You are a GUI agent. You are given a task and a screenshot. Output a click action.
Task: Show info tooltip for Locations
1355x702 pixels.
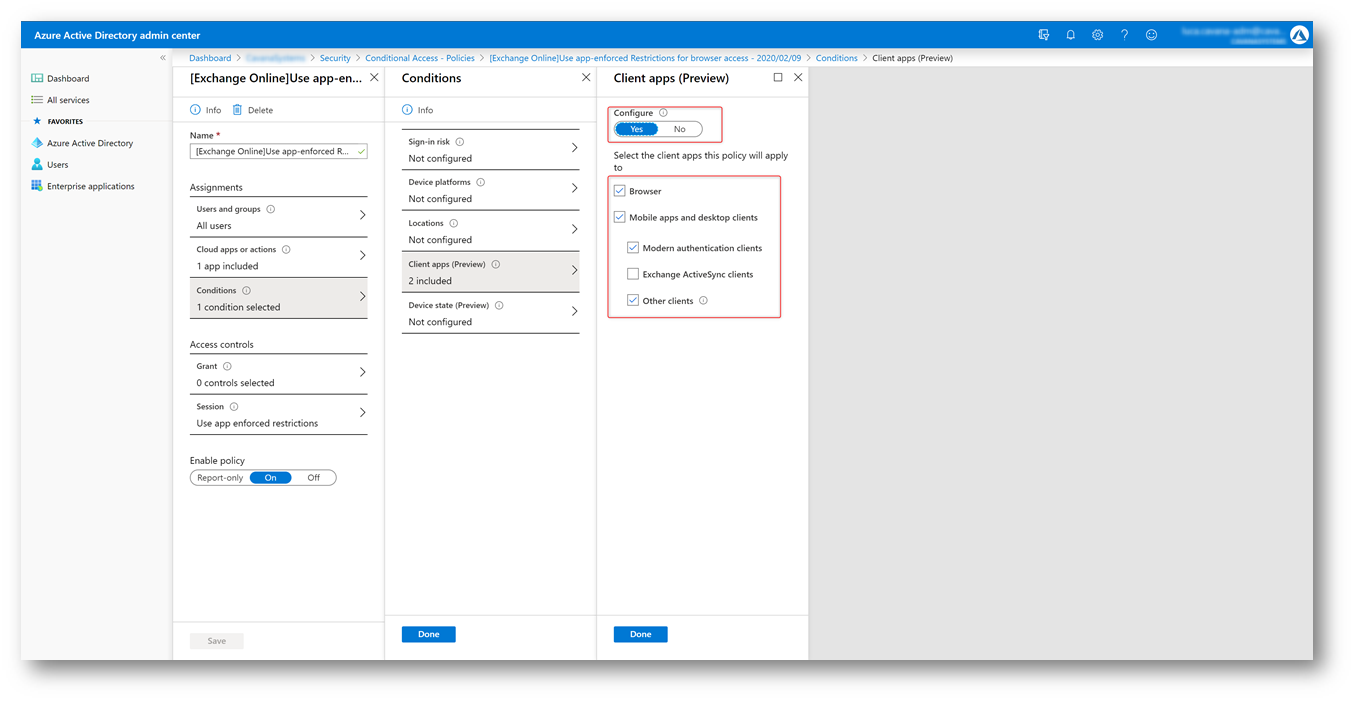click(454, 224)
